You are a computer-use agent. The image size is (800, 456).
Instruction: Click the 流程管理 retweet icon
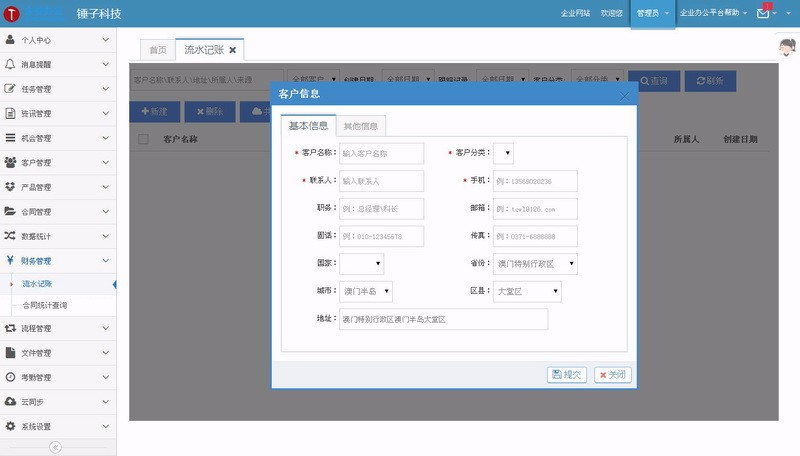click(10, 328)
